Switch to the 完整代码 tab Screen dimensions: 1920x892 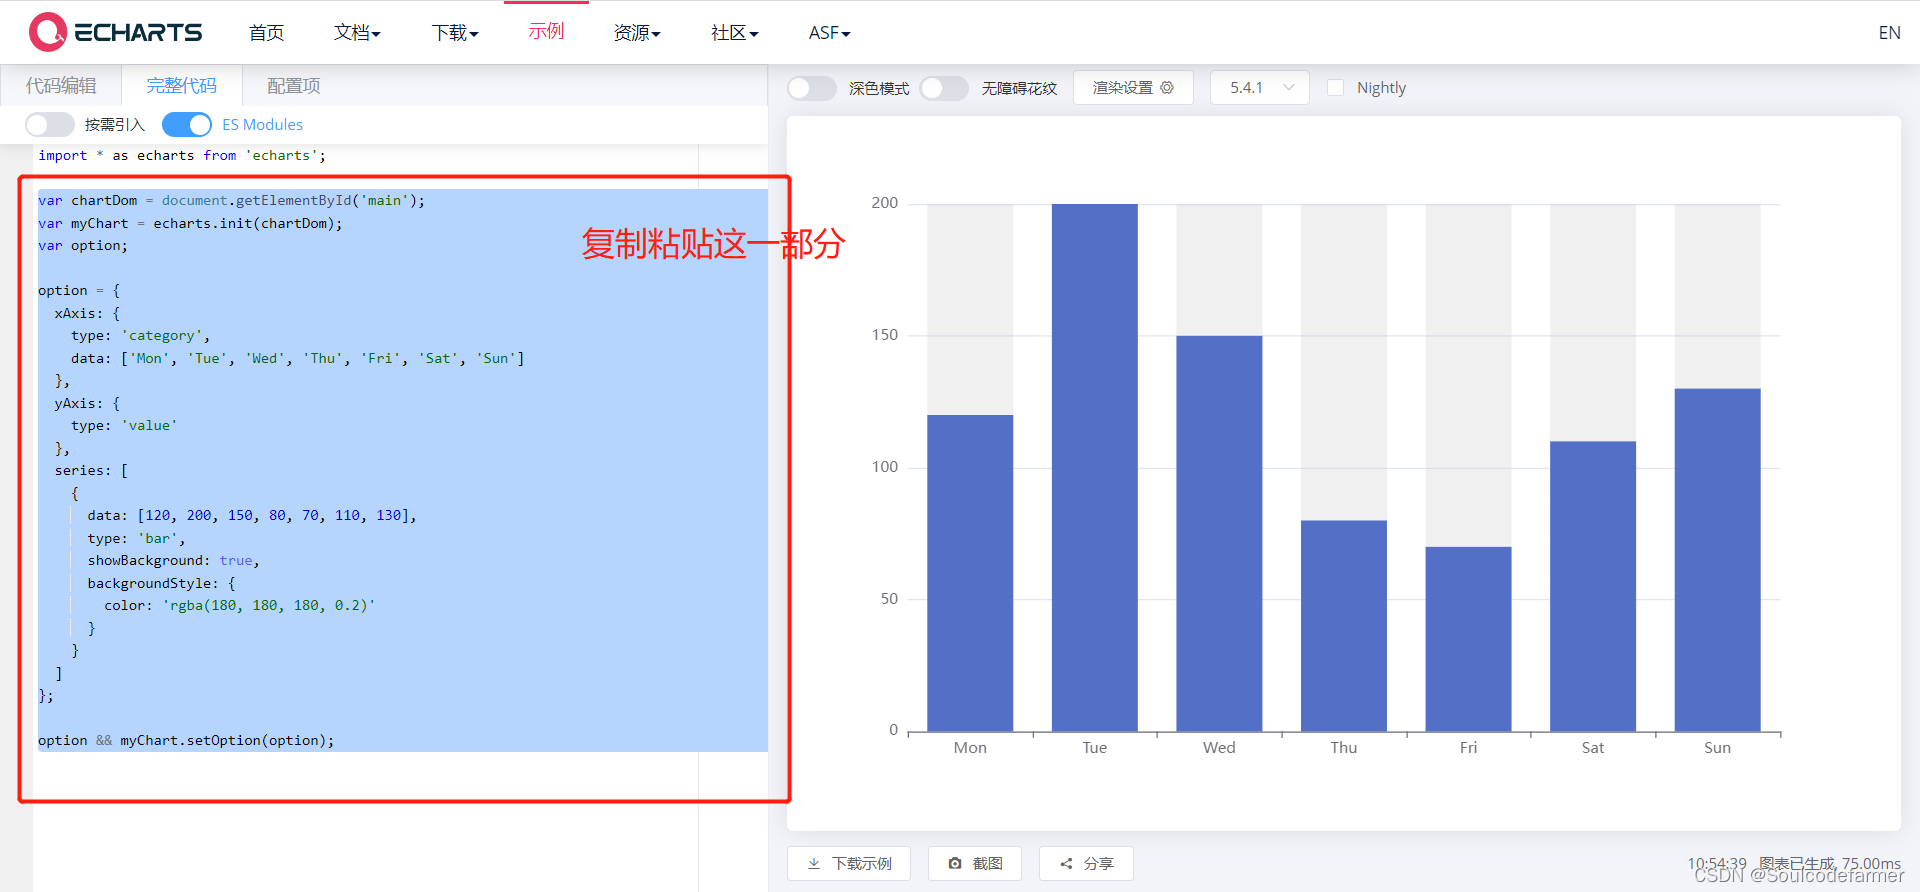181,86
